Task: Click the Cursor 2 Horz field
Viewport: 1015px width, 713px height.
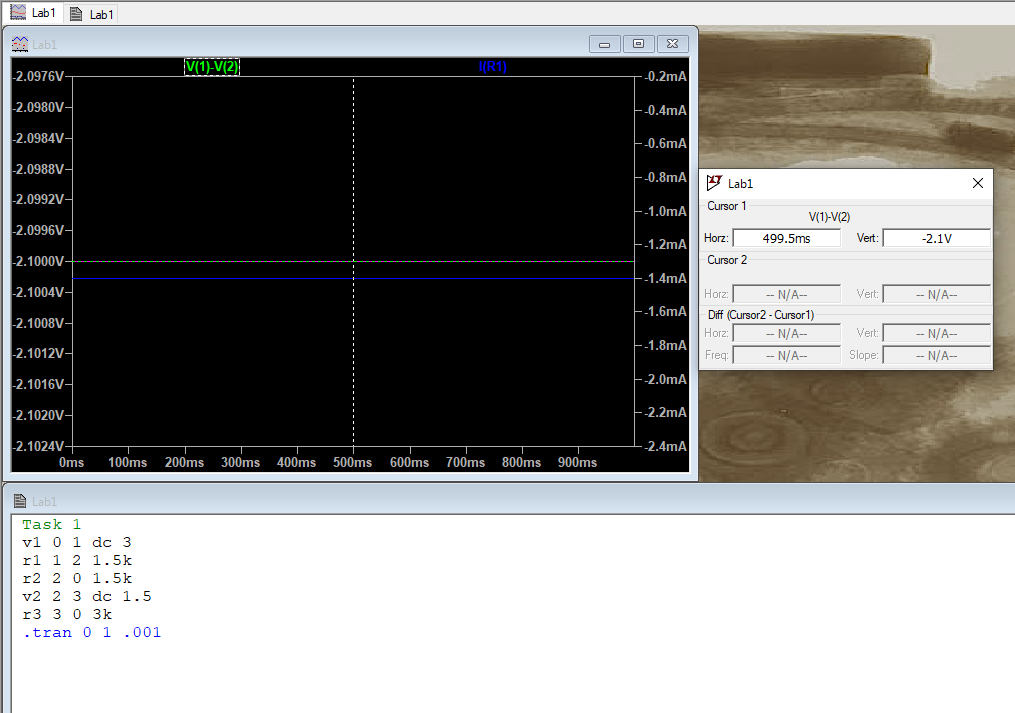Action: tap(786, 294)
